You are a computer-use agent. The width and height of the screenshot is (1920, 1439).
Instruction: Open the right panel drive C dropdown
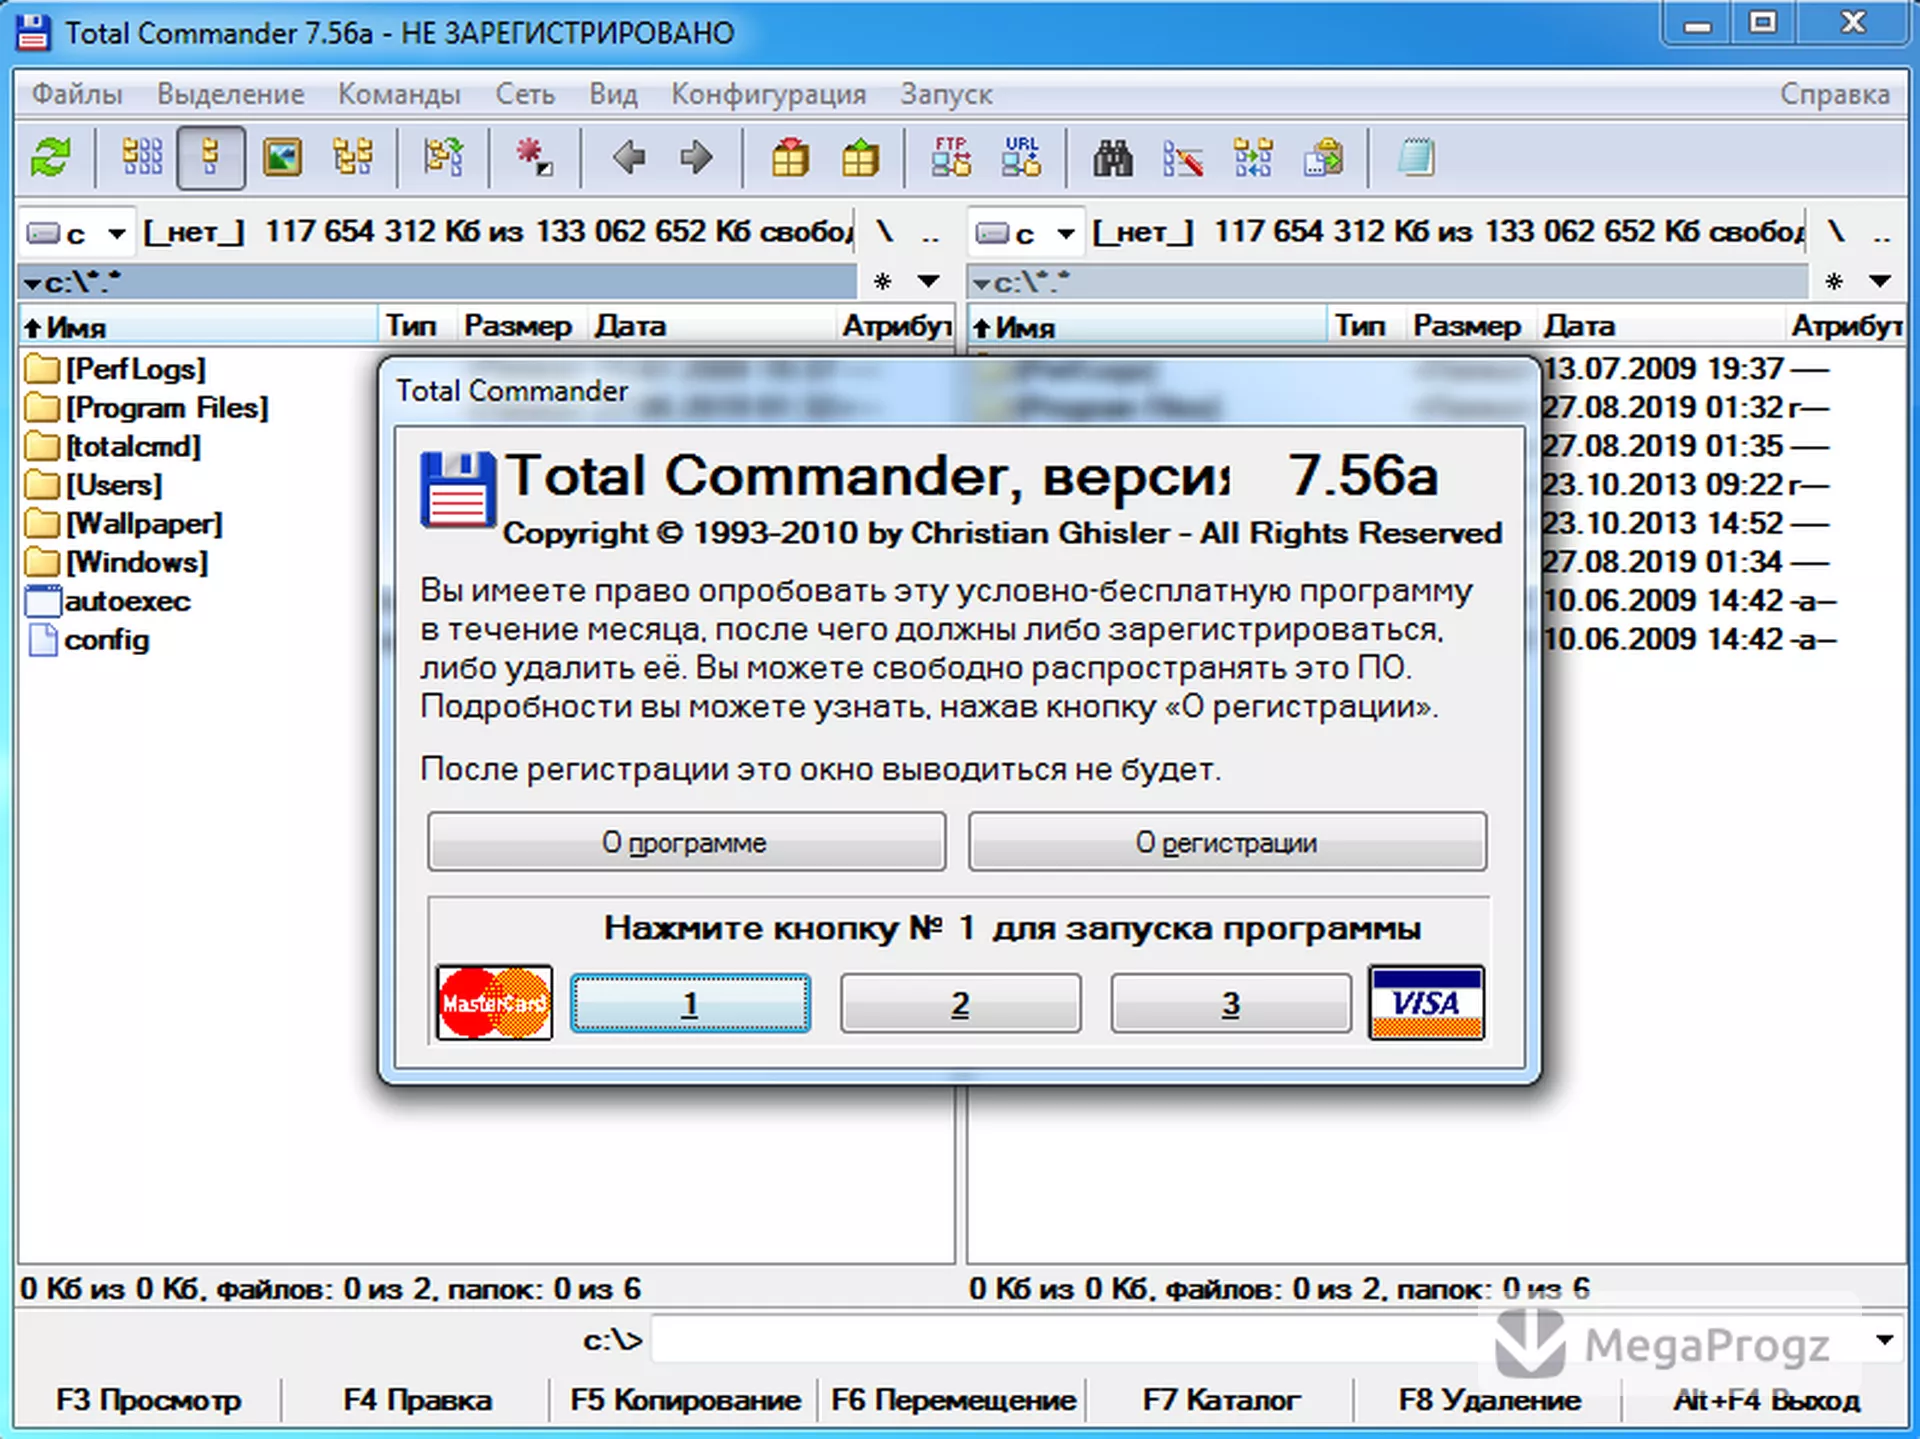(x=1025, y=234)
